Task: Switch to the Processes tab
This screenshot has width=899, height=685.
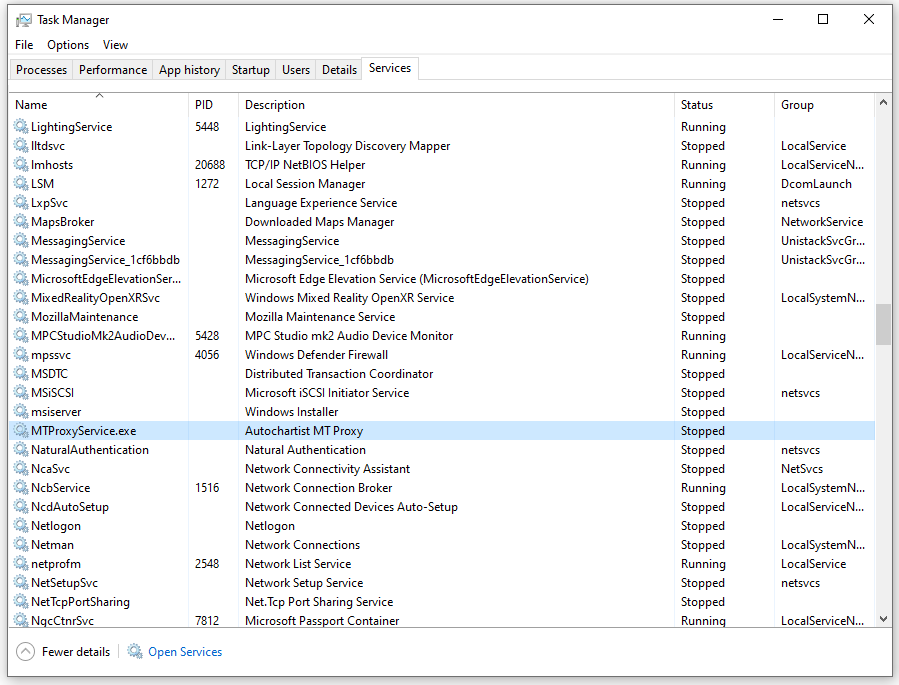Action: pyautogui.click(x=41, y=69)
